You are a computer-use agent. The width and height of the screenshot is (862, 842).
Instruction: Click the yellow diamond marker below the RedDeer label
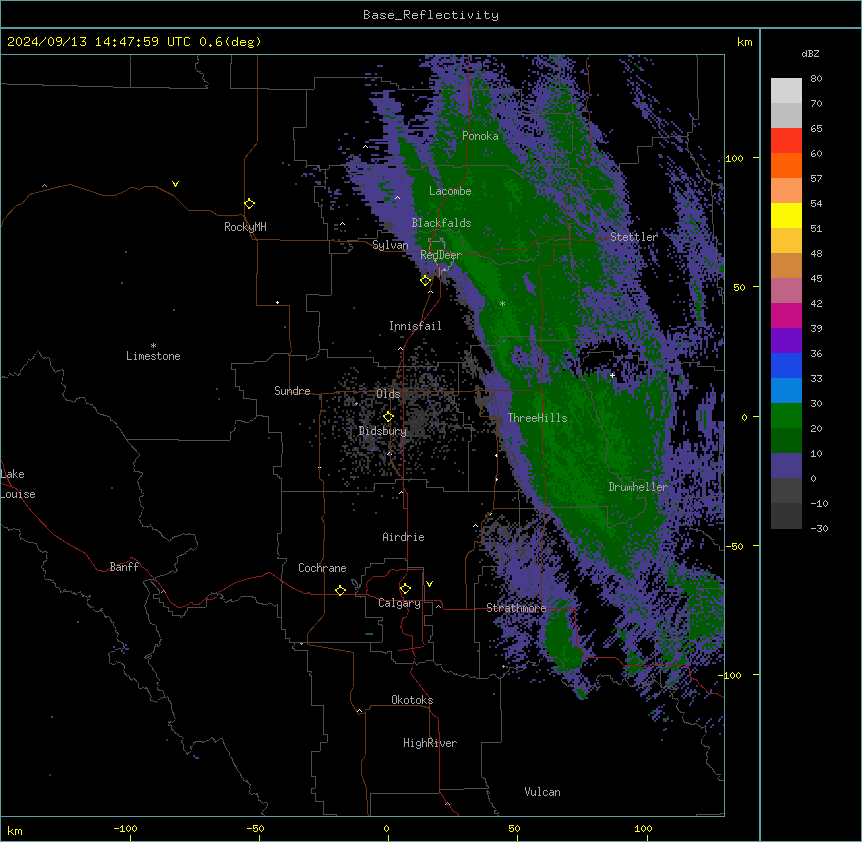click(426, 281)
